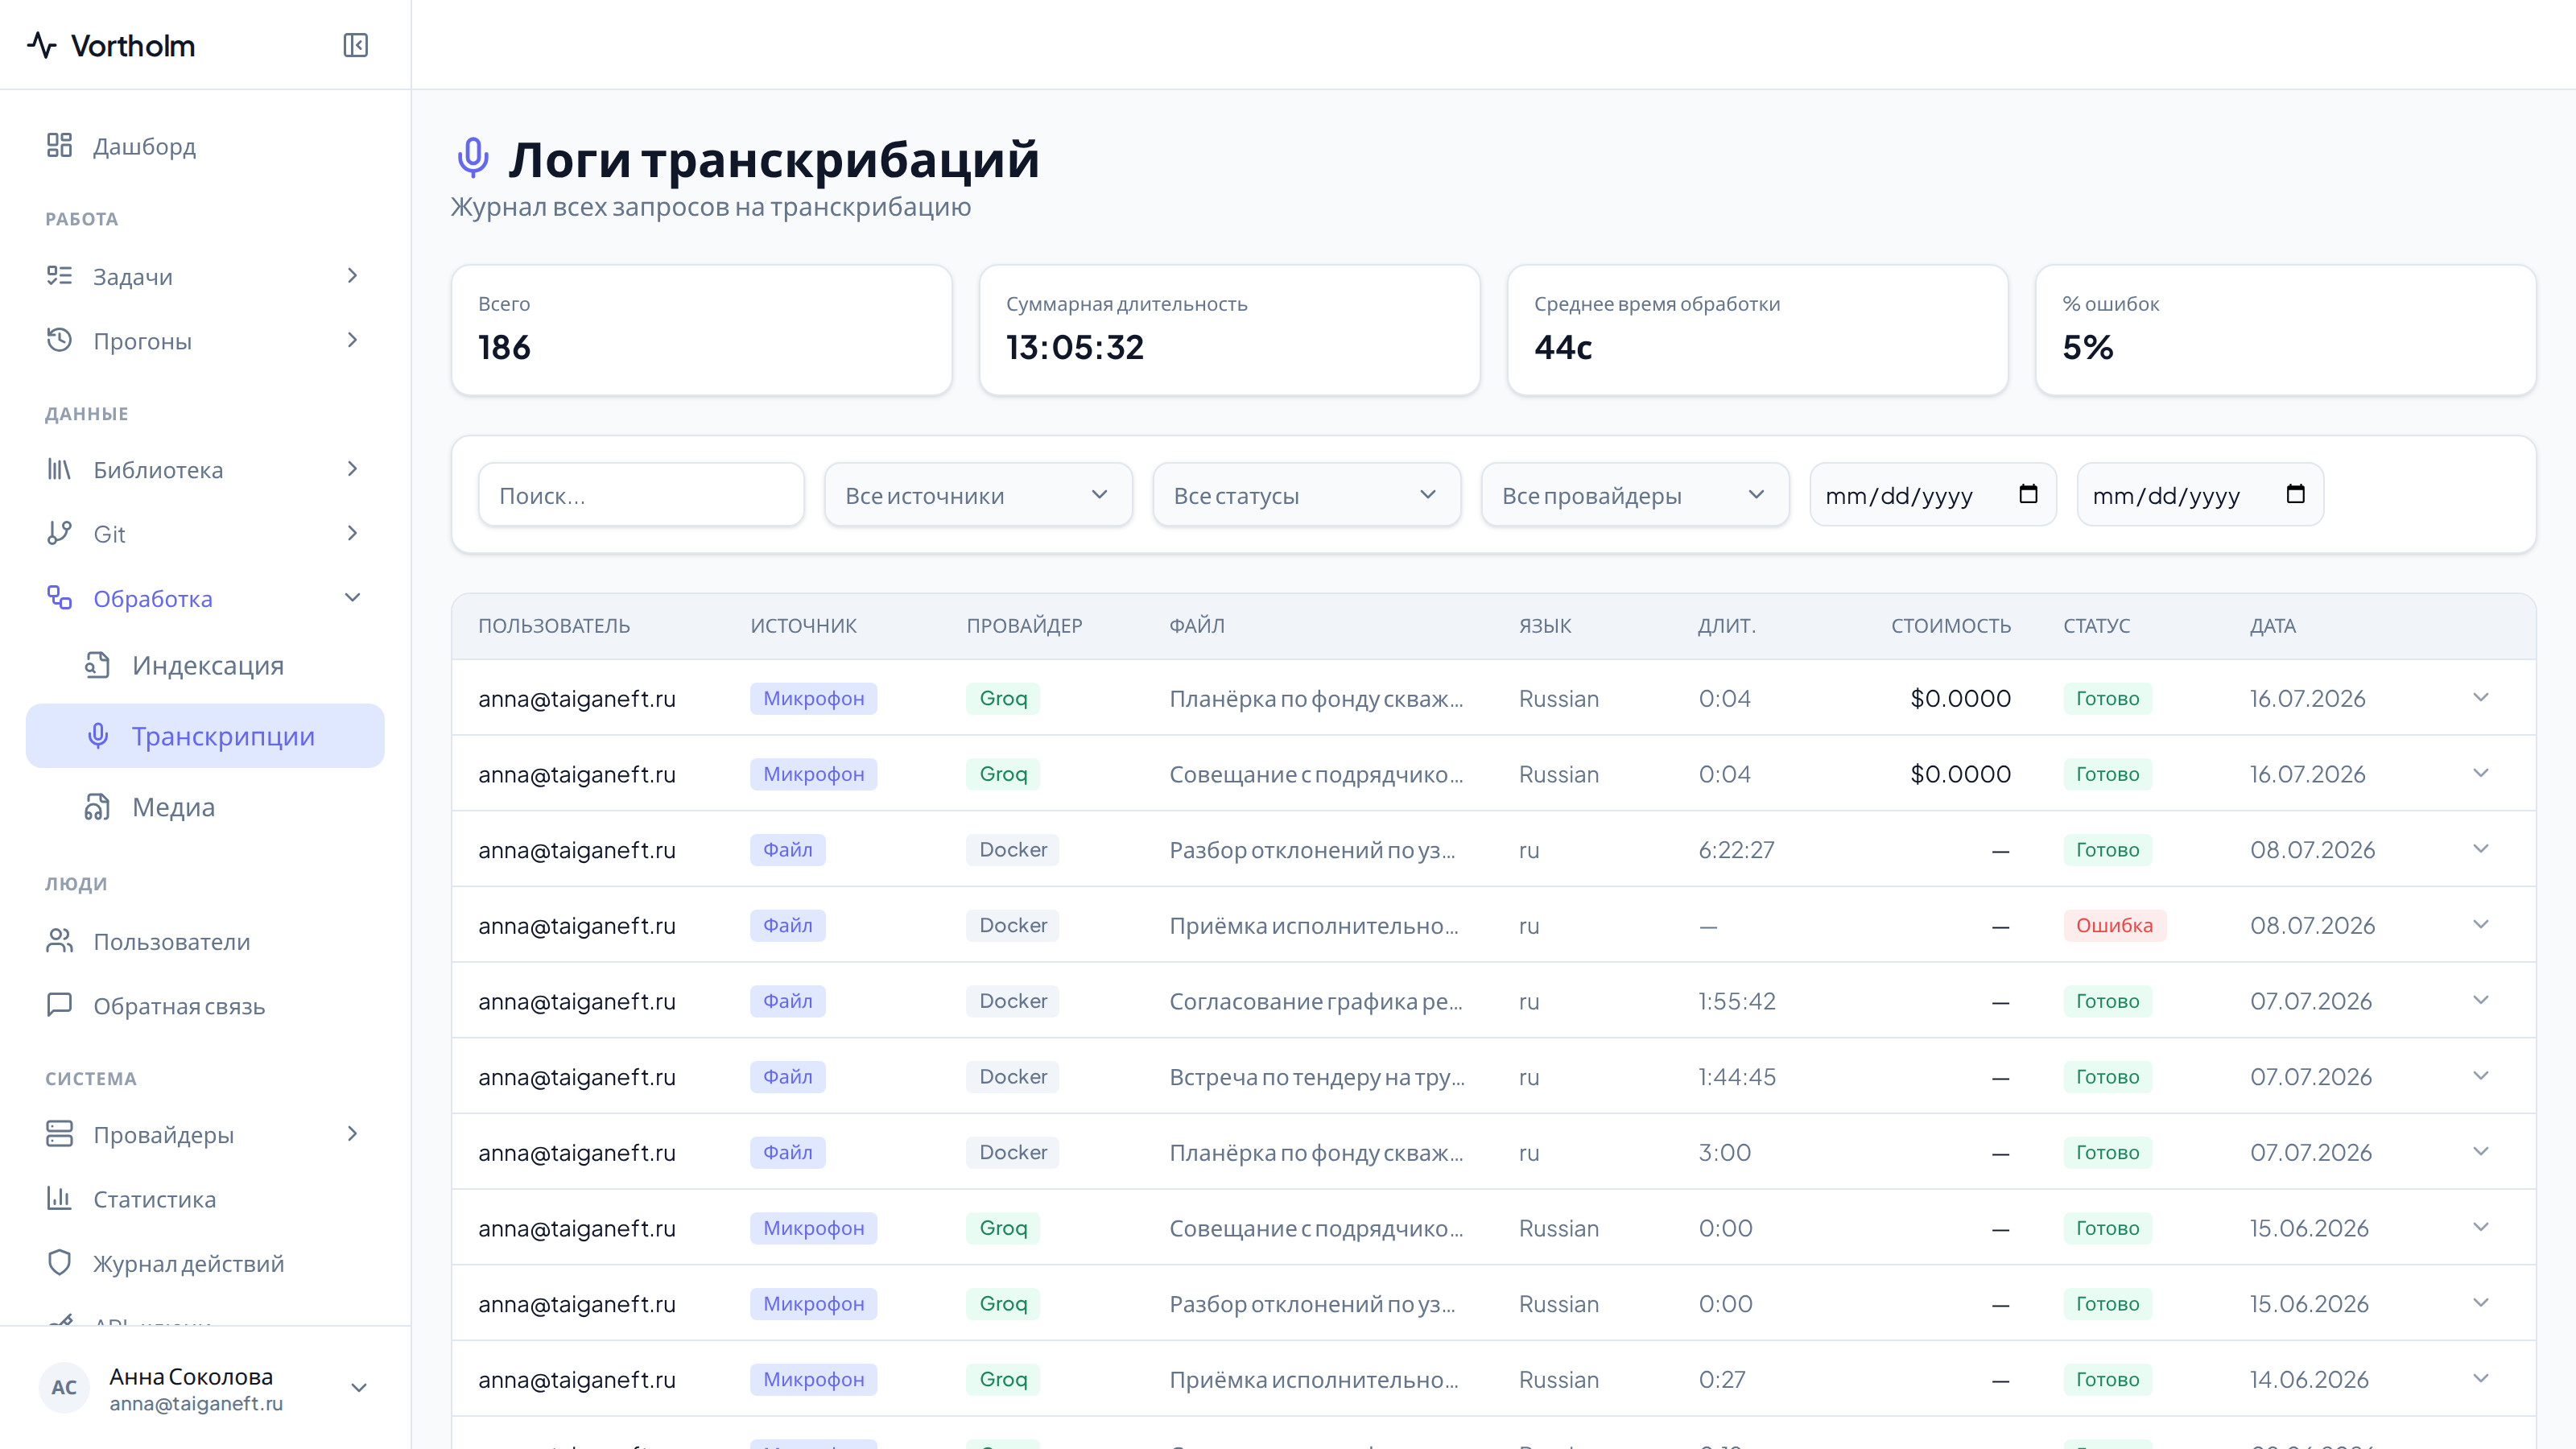The width and height of the screenshot is (2576, 1449).
Task: Click Среднее время обработки 44с card
Action: (x=1757, y=330)
